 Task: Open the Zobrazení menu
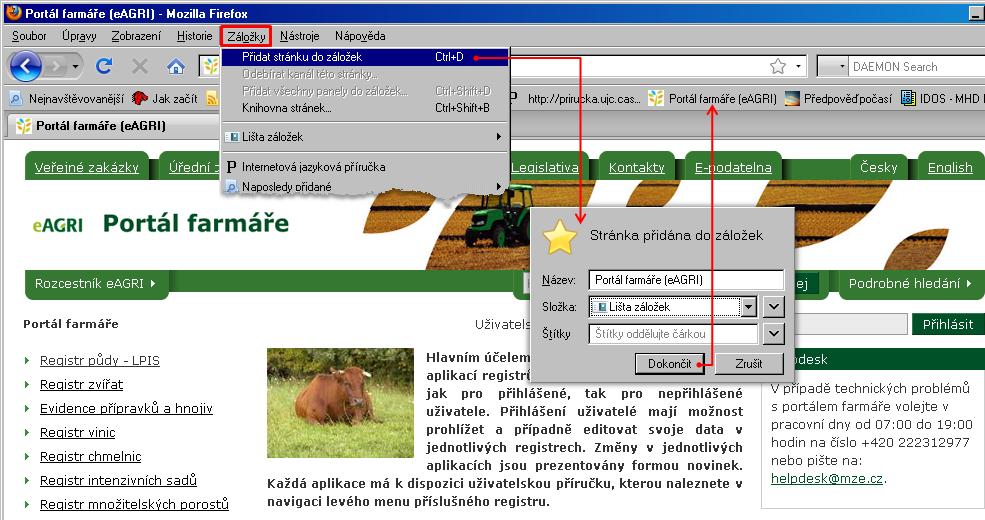pos(136,36)
